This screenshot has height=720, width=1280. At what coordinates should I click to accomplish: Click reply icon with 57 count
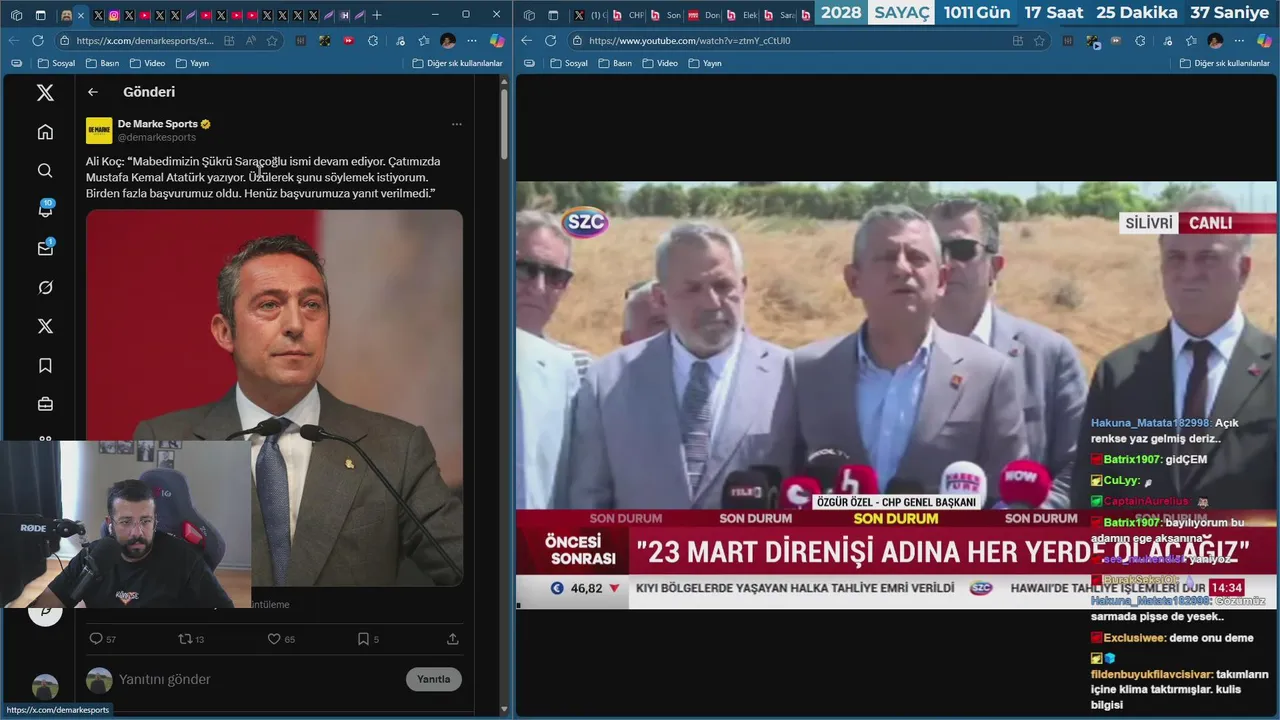coord(96,639)
